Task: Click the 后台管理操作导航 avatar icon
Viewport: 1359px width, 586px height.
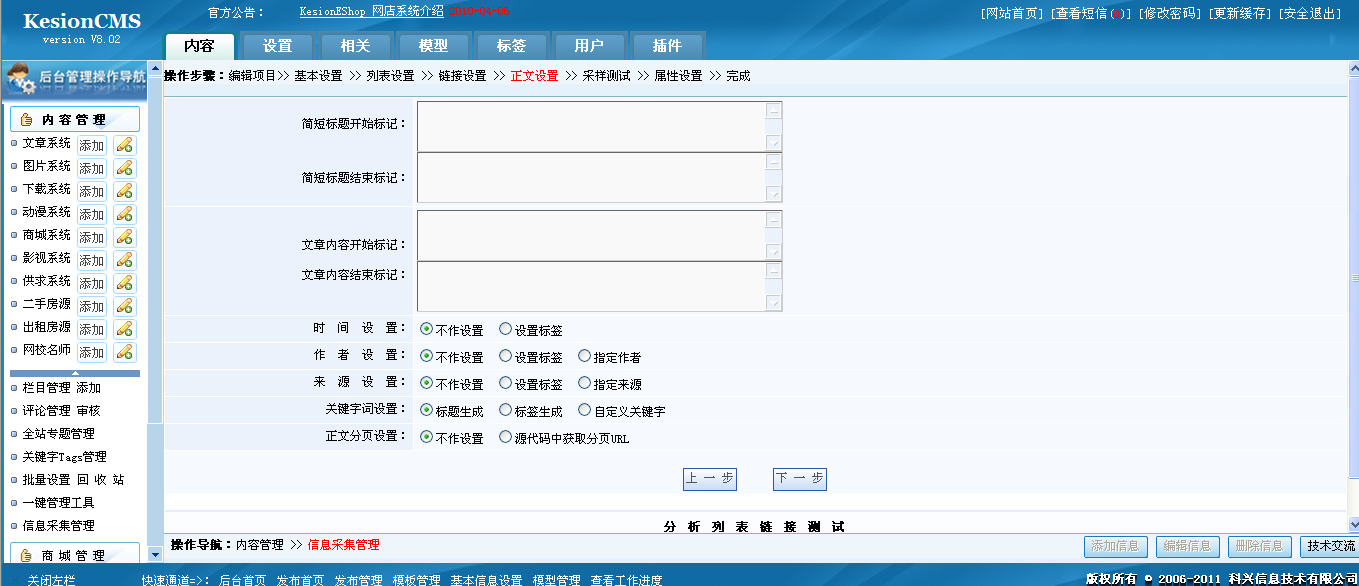Action: tap(20, 78)
